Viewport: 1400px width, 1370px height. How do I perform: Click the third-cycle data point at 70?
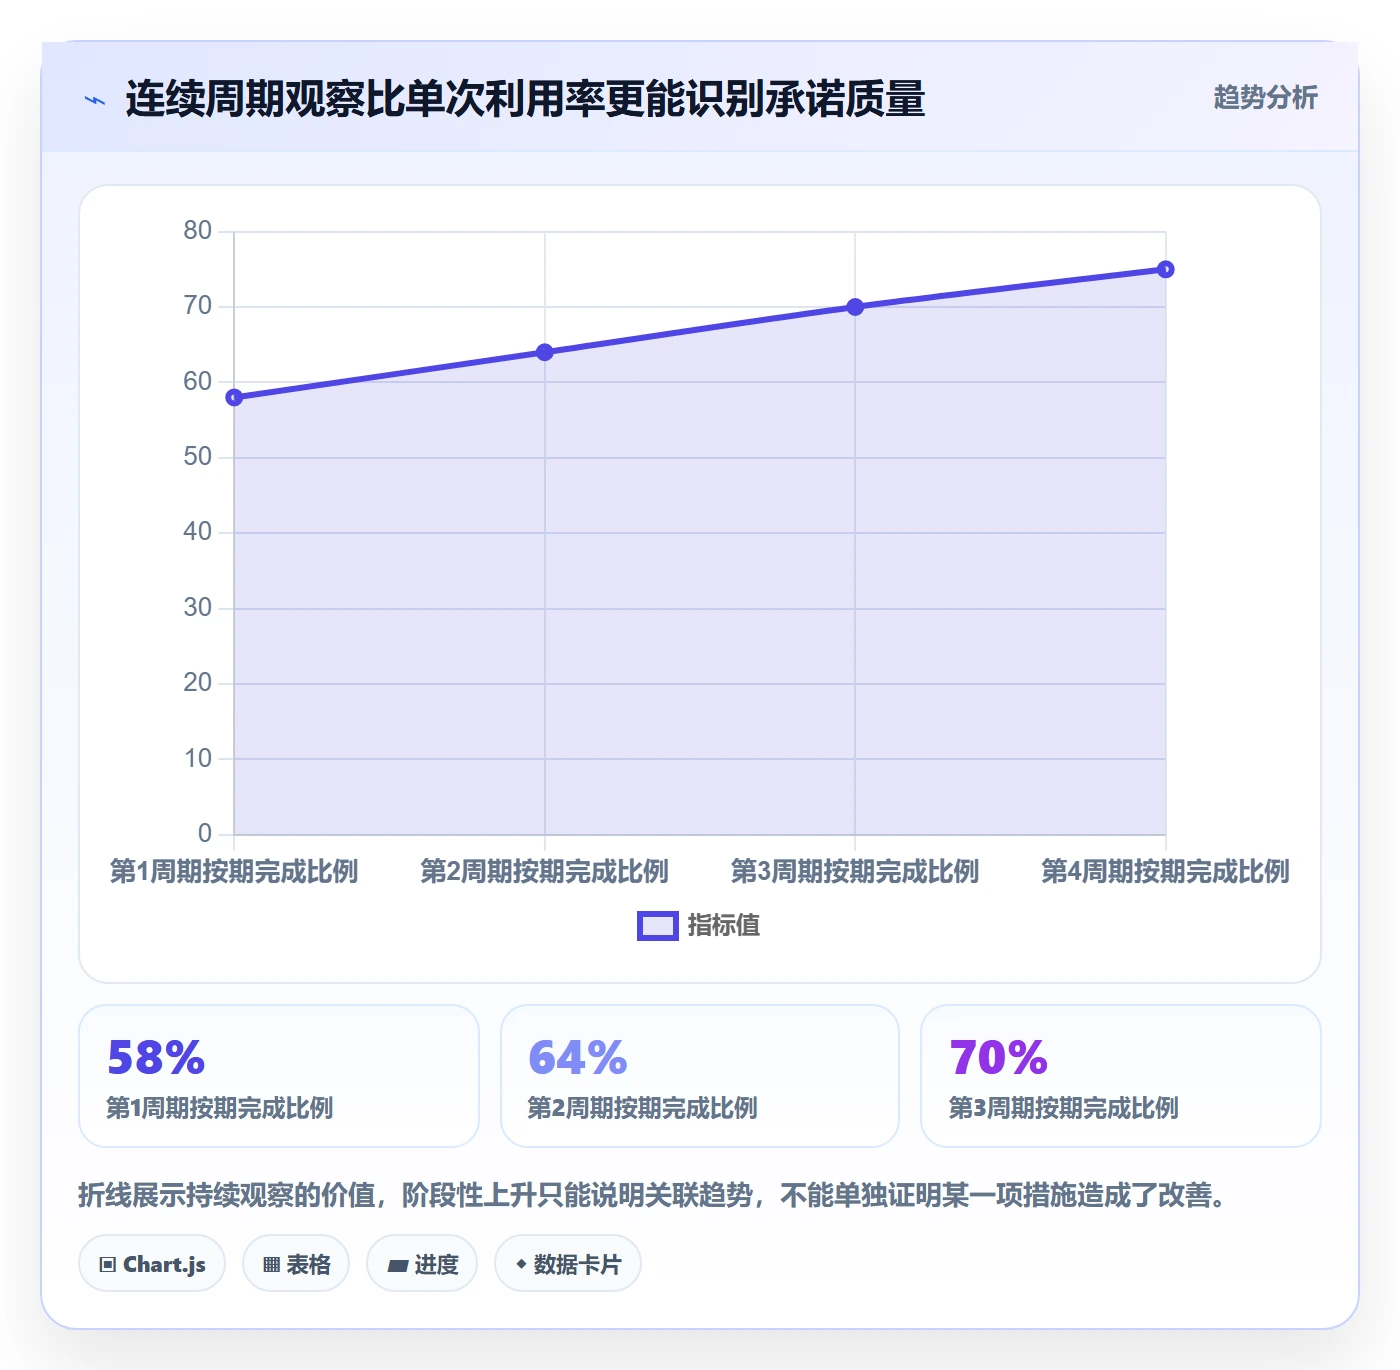click(x=855, y=307)
